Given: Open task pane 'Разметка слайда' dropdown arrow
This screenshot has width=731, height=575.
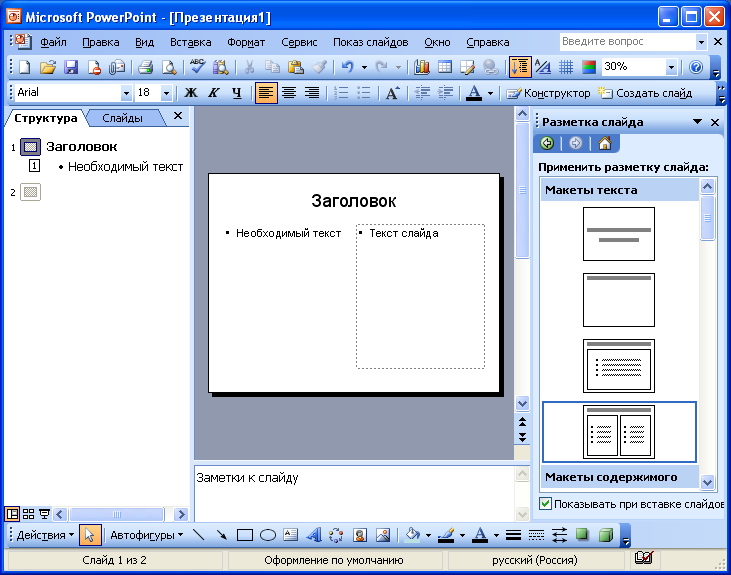Looking at the screenshot, I should pyautogui.click(x=697, y=122).
